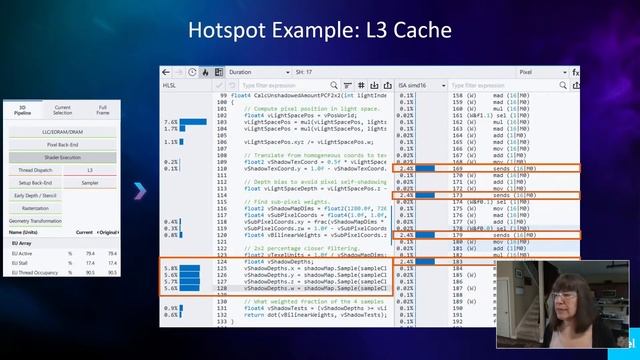Click the sort lines icon

coord(347,85)
